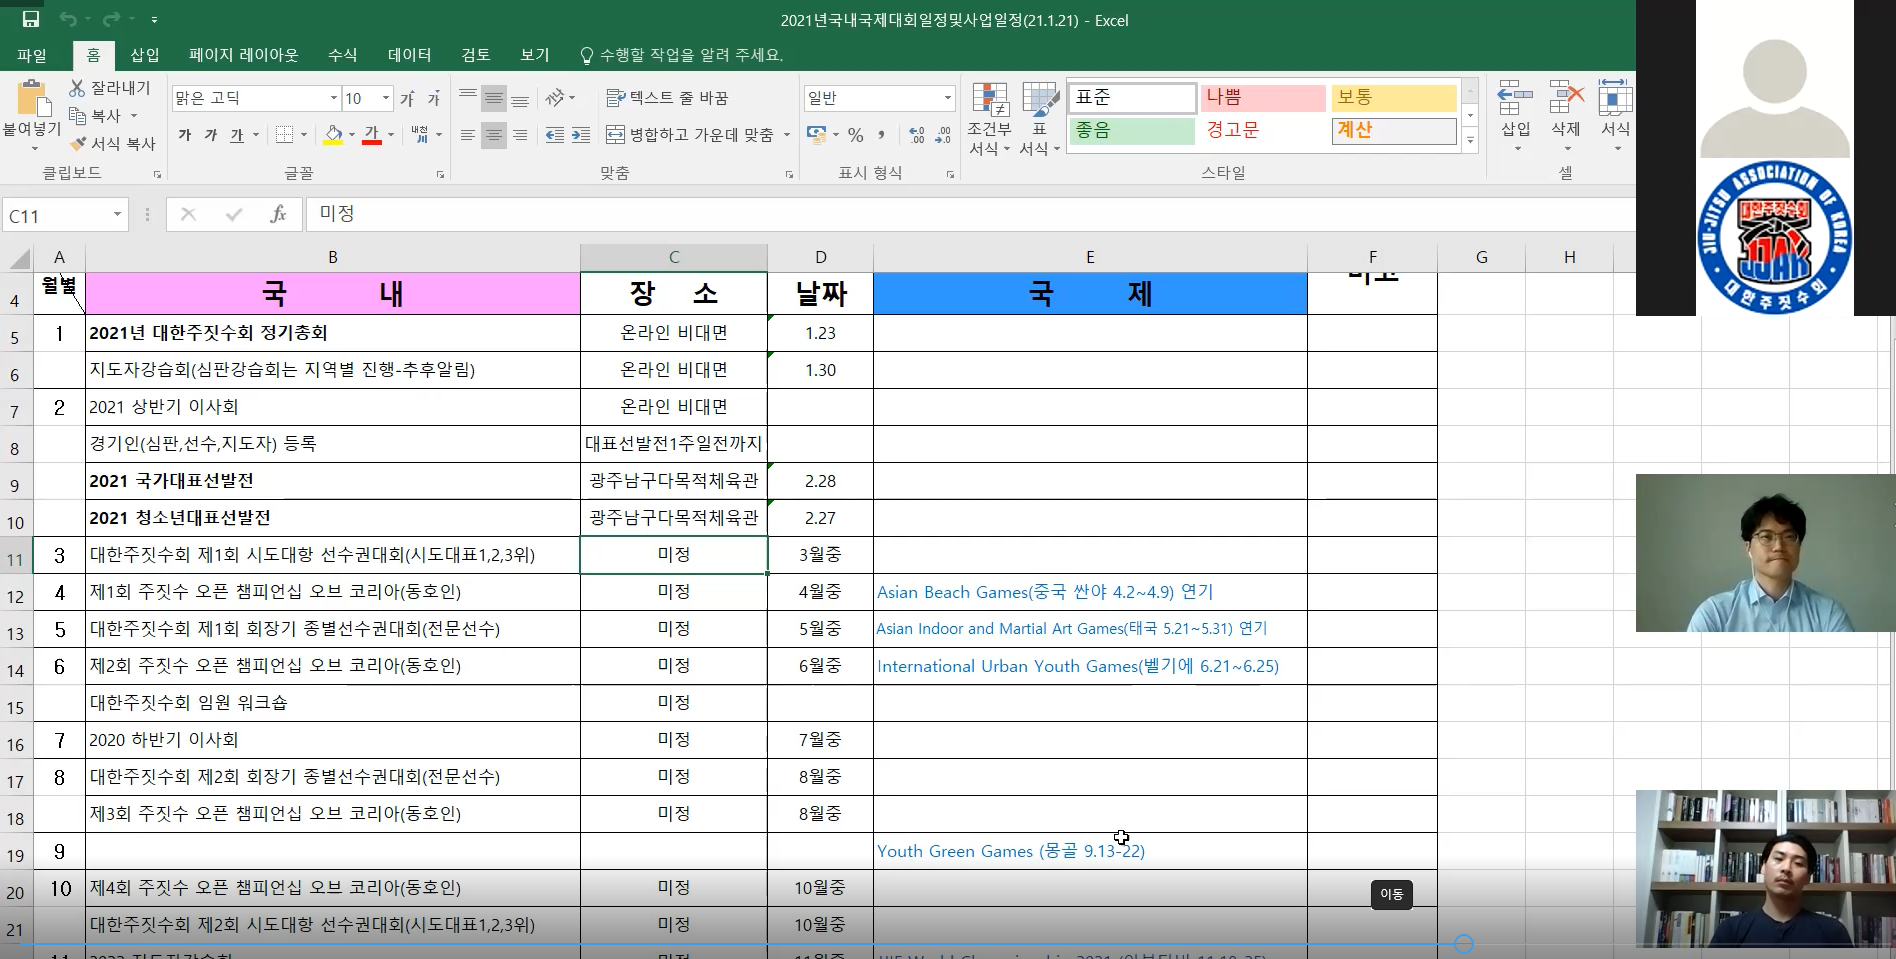Screen dimensions: 1896x959
Task: Open the font name dropdown (맑은 고딕)
Action: pos(334,98)
